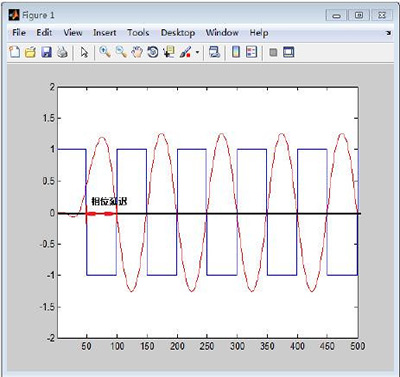Activate the Zoom In magnifier tool

tap(105, 52)
